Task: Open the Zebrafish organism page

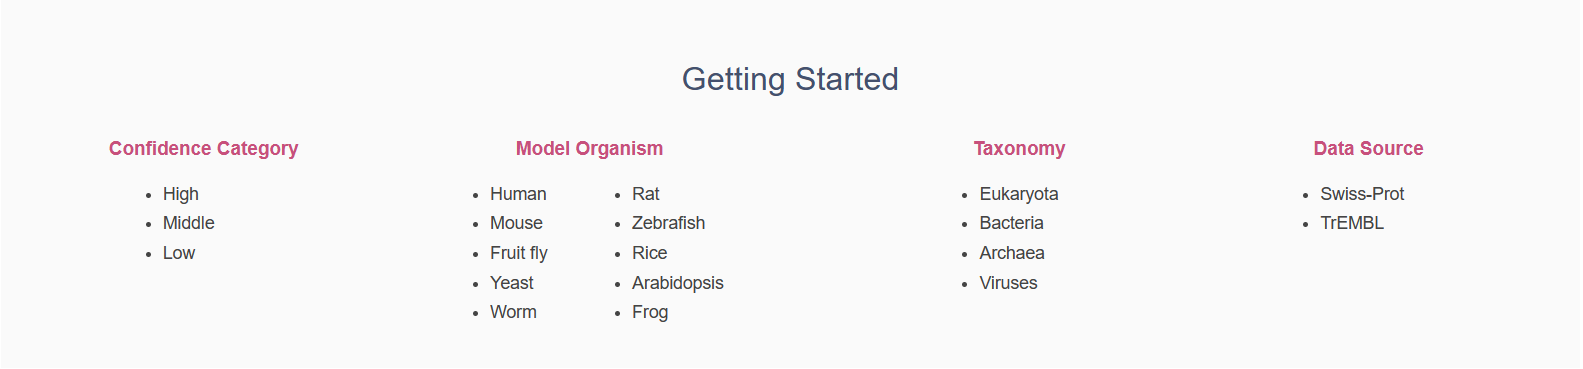Action: click(669, 223)
